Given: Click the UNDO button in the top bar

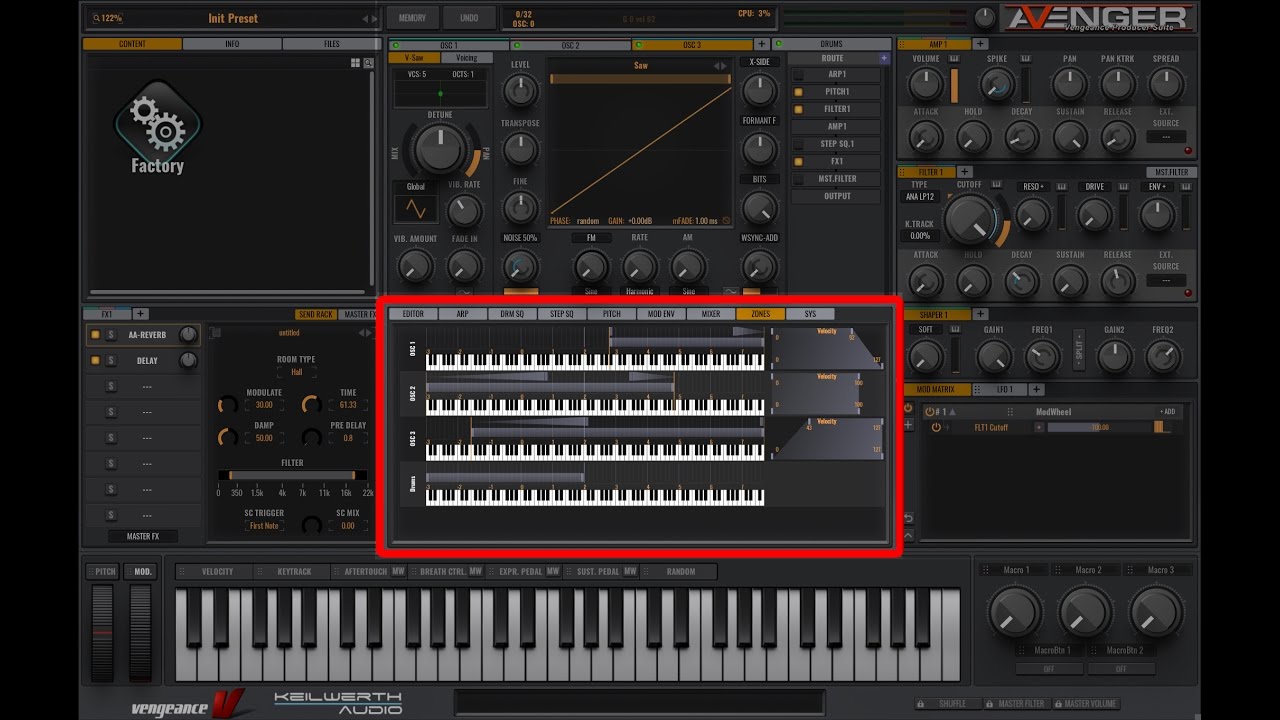Looking at the screenshot, I should point(469,18).
